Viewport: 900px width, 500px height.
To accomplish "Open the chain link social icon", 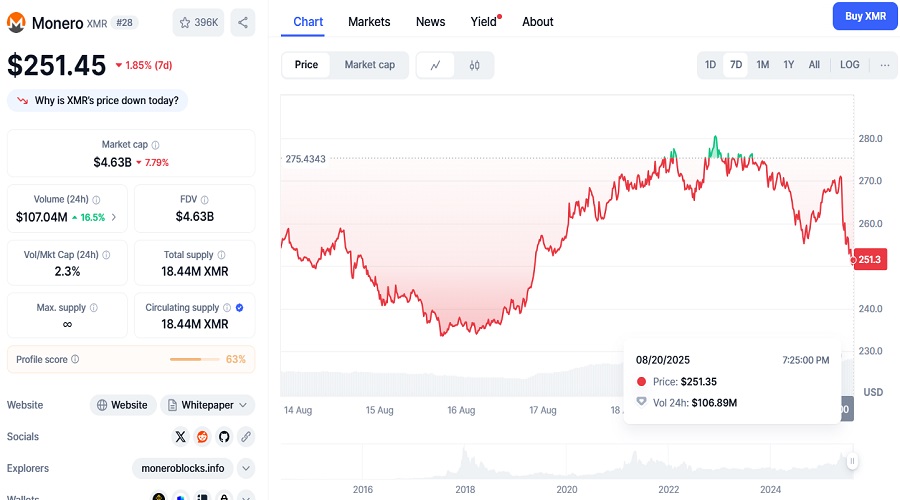I will (x=246, y=437).
